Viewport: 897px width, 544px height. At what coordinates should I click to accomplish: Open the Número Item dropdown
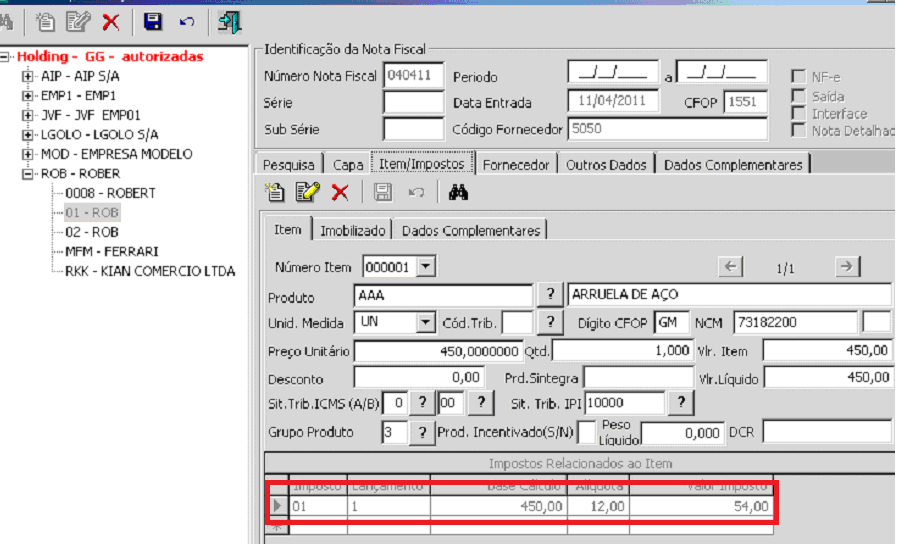[x=427, y=266]
